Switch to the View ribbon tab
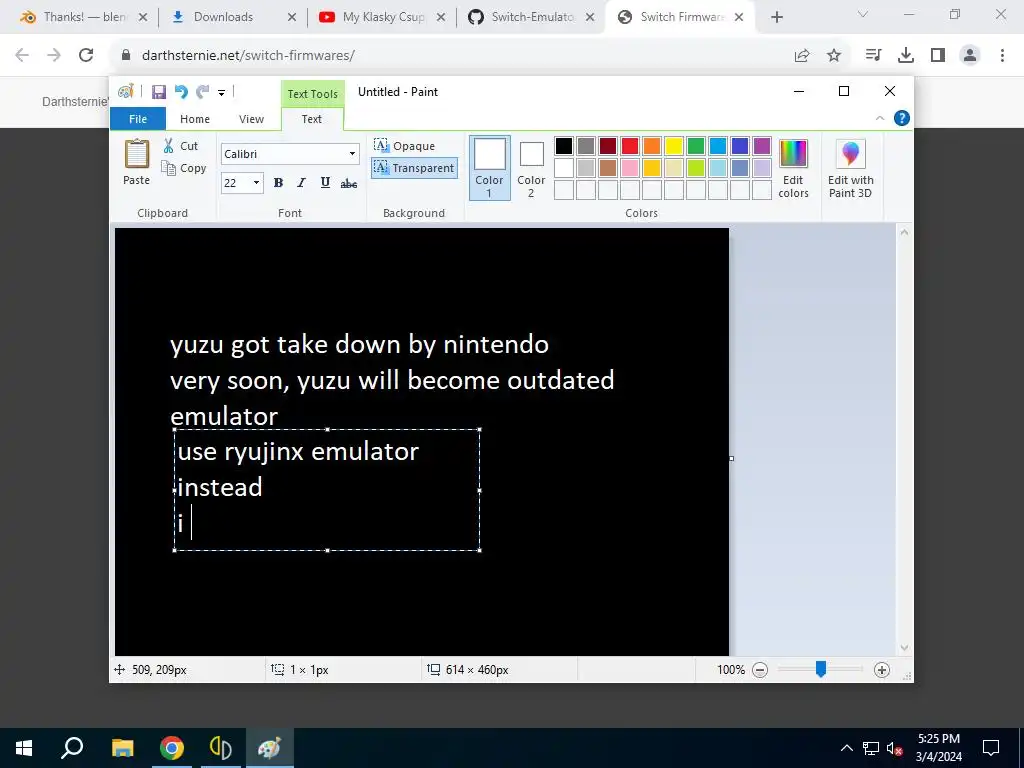Screen dimensions: 1024x768 (x=251, y=119)
